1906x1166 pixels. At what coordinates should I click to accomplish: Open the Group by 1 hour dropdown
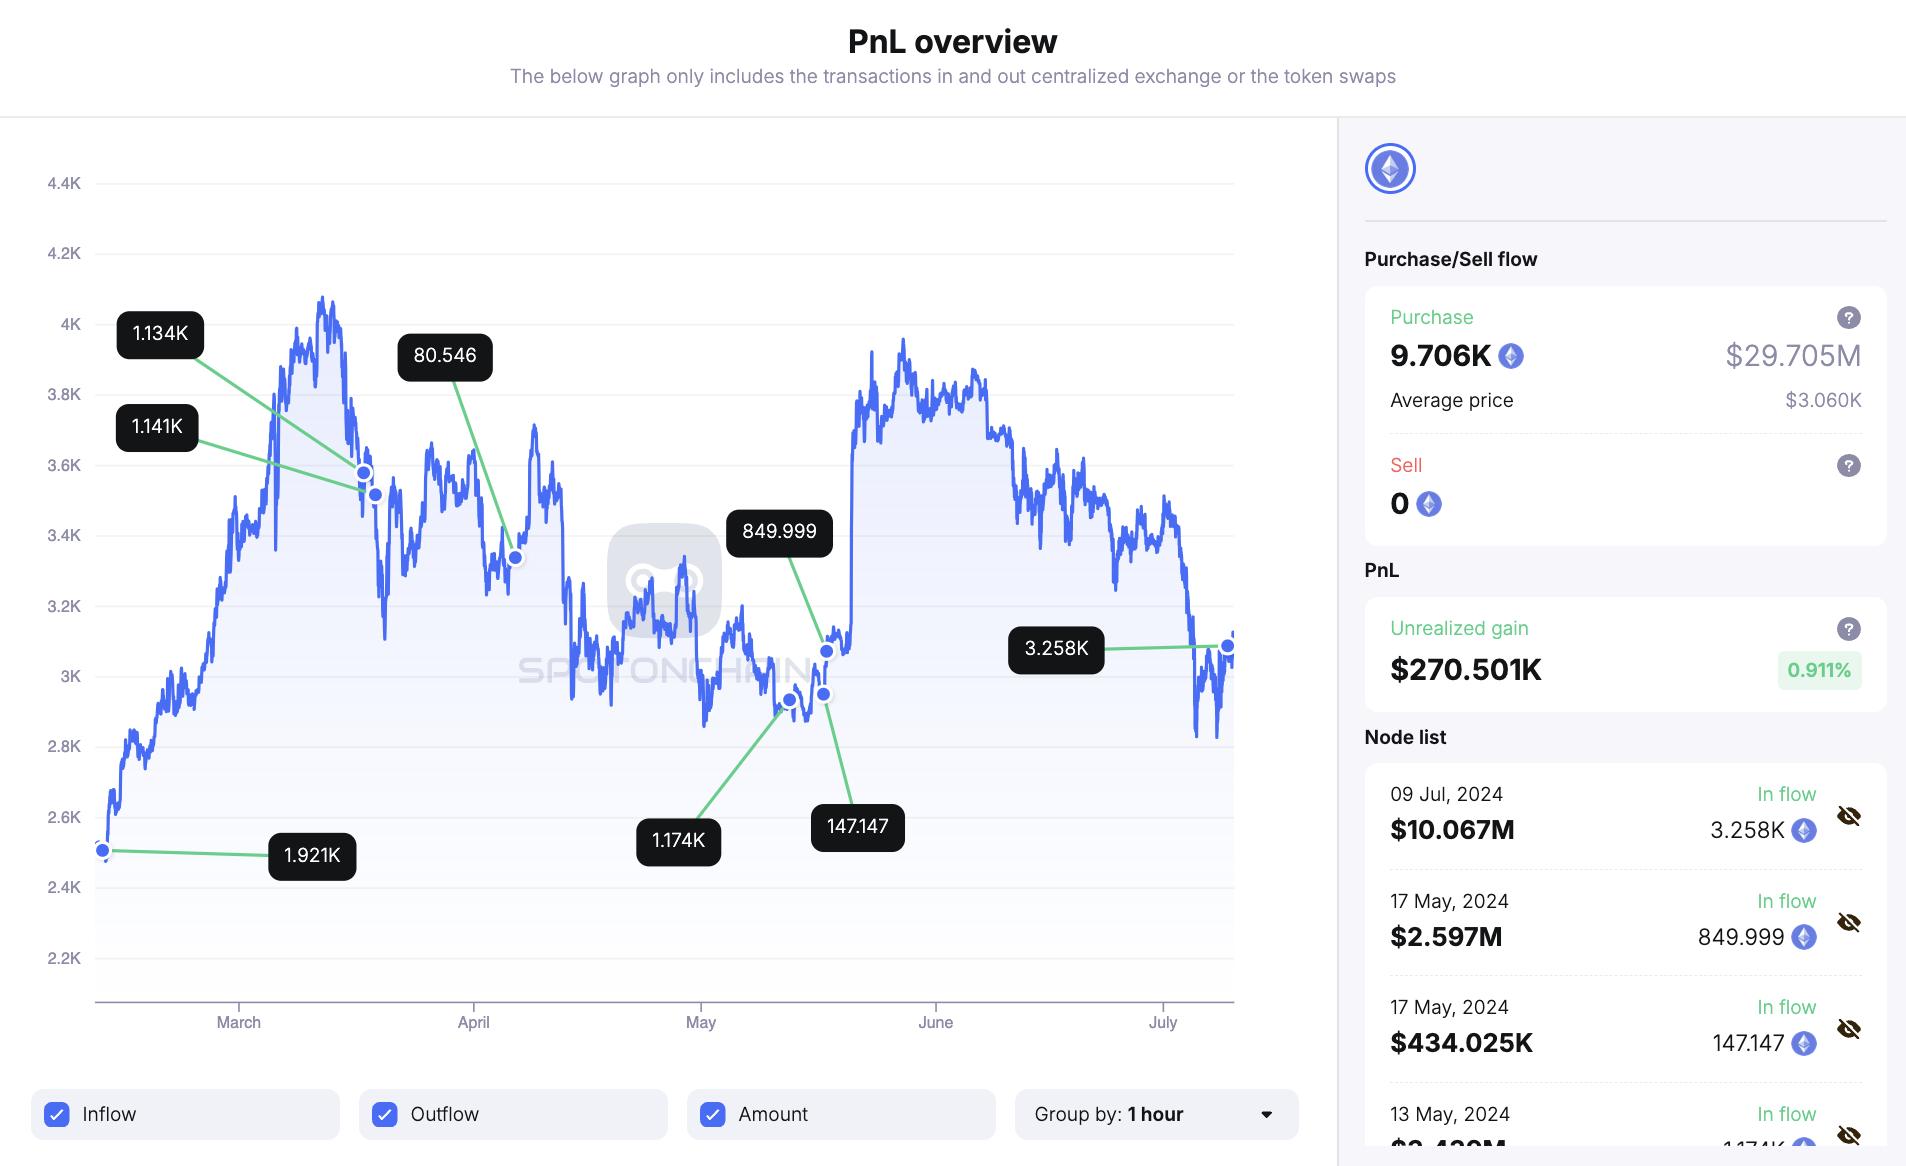click(1156, 1114)
